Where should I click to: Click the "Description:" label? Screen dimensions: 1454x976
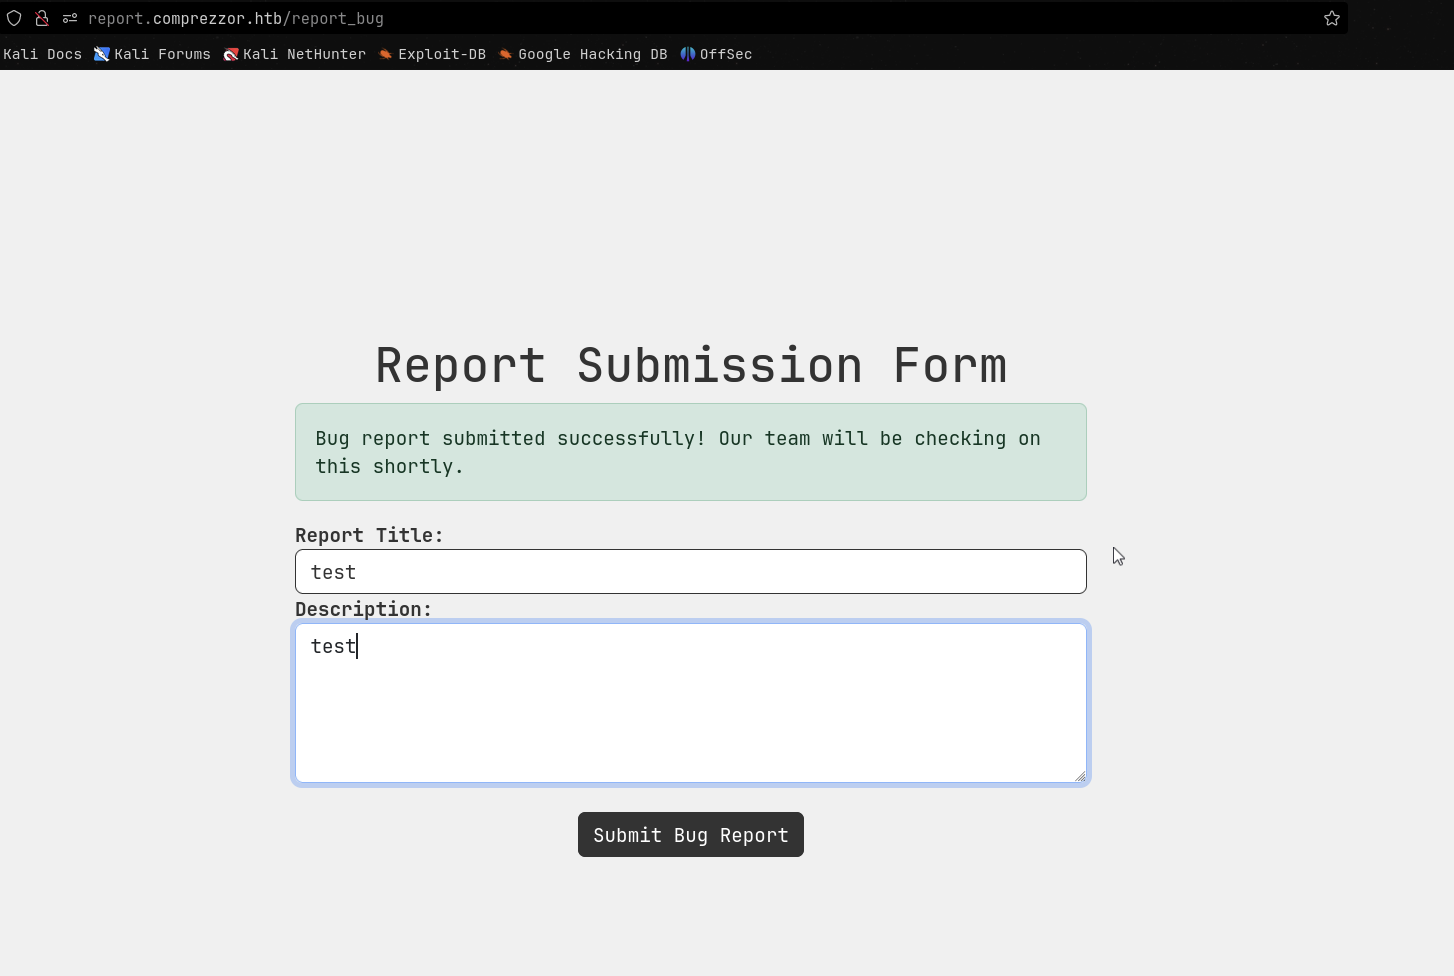click(363, 609)
